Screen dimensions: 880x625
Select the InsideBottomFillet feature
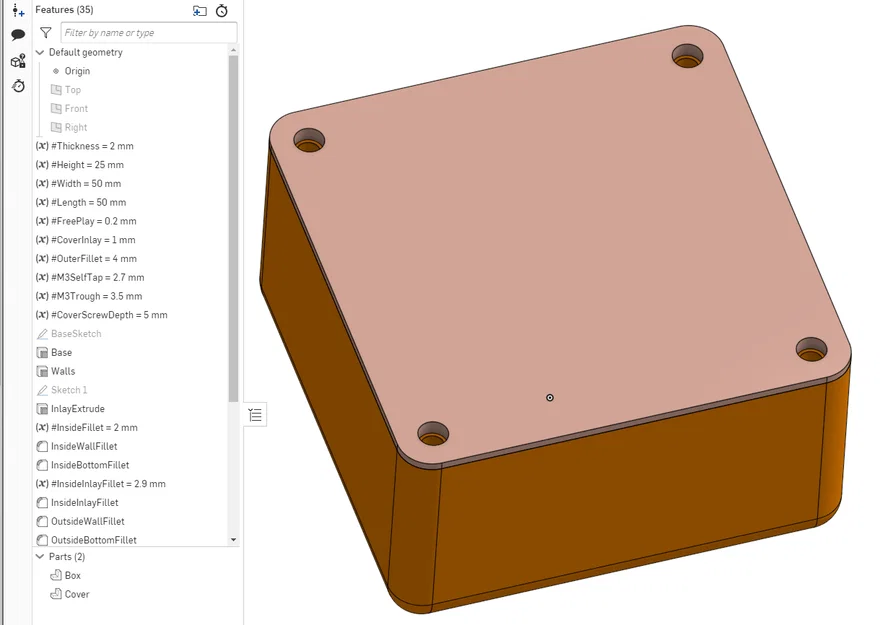(83, 465)
